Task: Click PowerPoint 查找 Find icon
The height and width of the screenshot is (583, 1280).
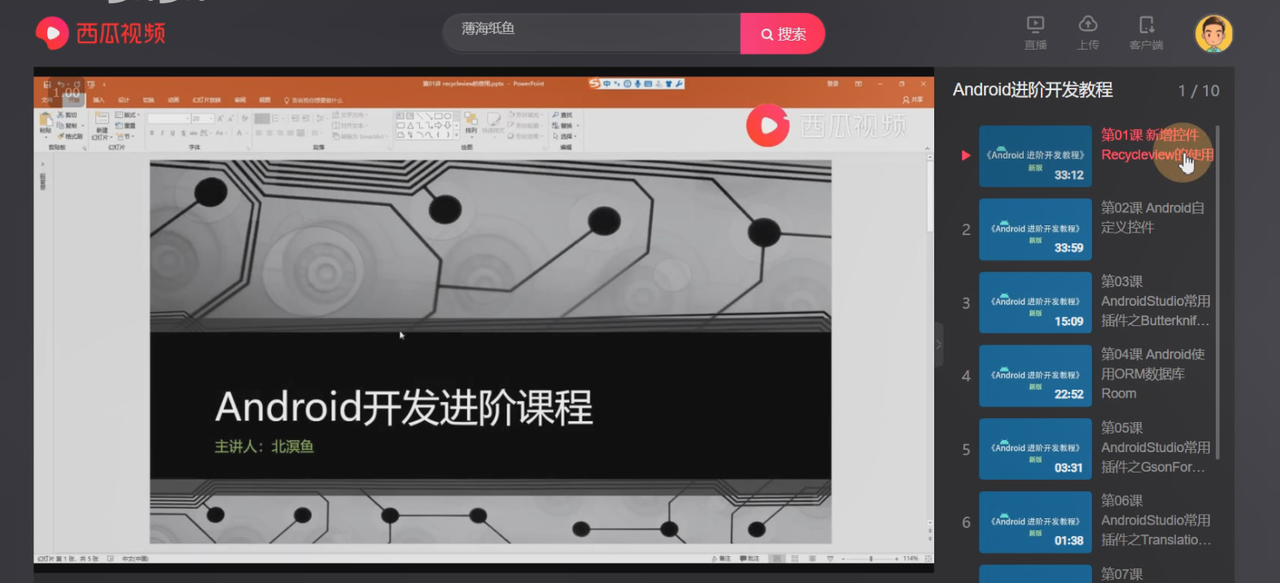Action: click(562, 115)
